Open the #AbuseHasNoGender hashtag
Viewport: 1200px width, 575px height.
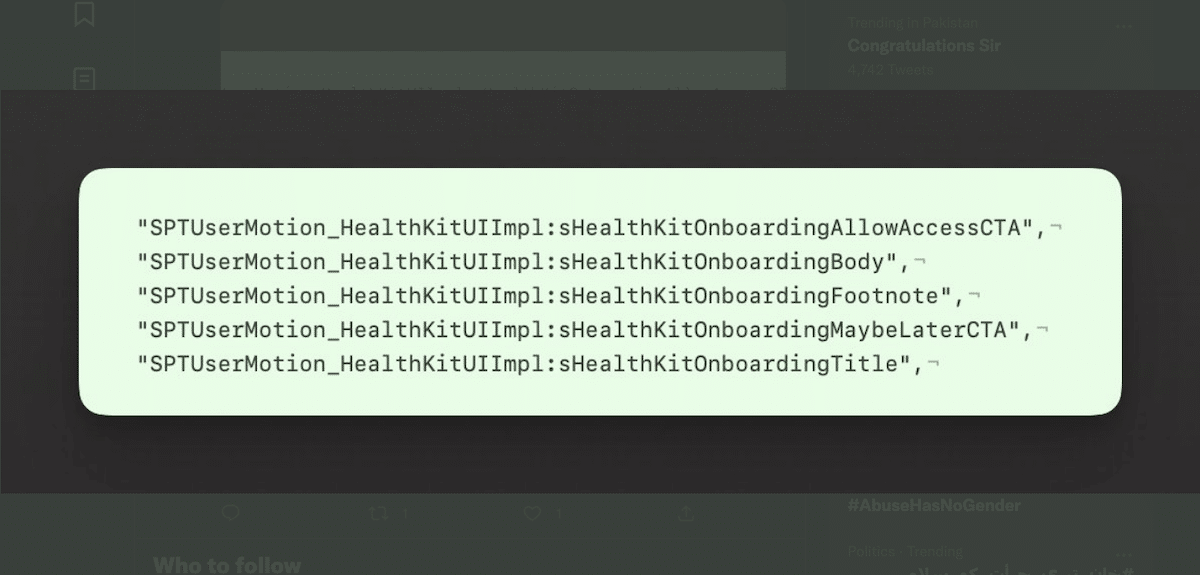point(933,506)
